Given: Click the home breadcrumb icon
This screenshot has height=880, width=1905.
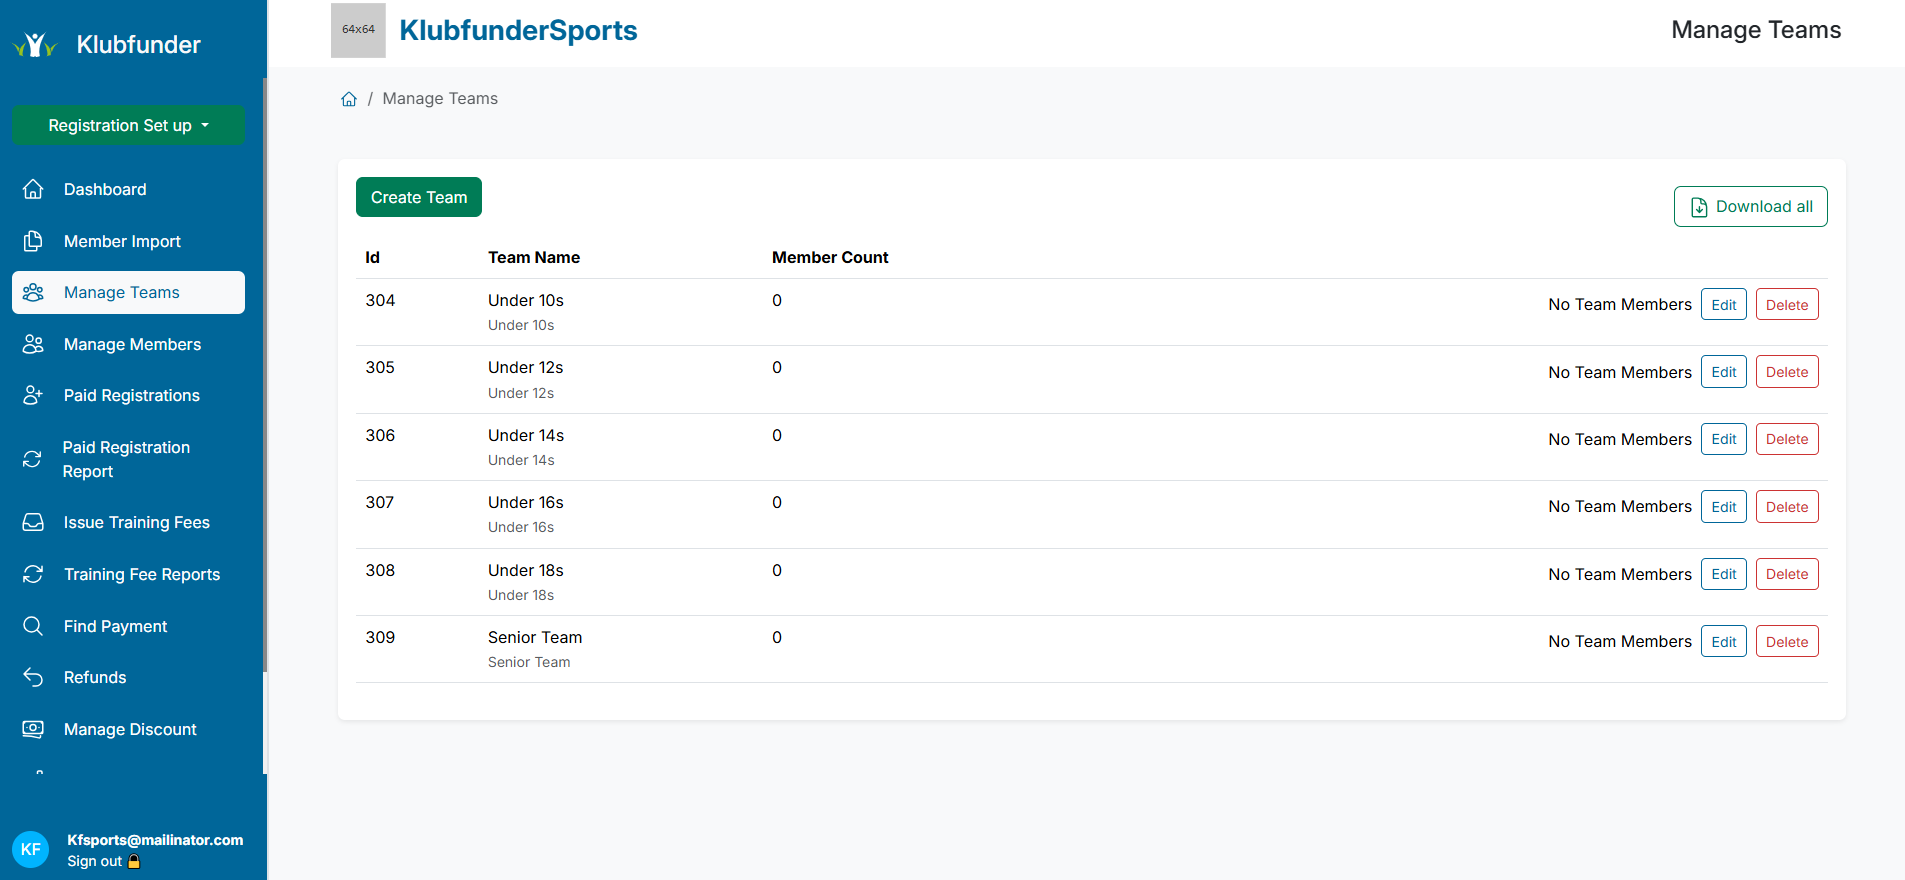Looking at the screenshot, I should (349, 99).
